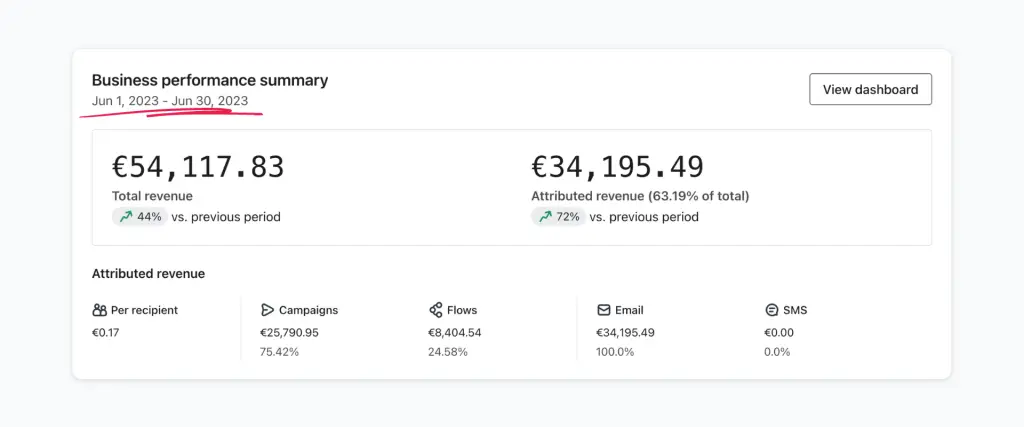Click the Campaigns label

(308, 310)
